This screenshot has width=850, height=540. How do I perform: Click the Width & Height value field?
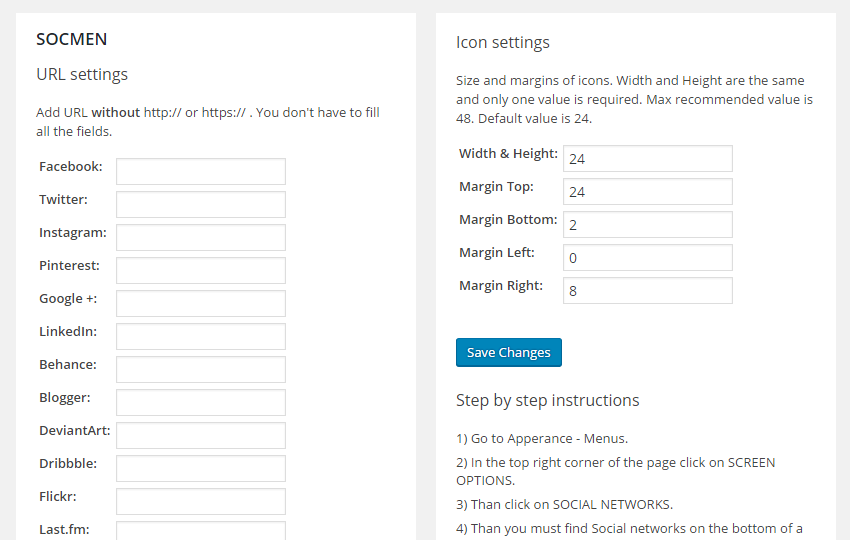click(x=648, y=159)
